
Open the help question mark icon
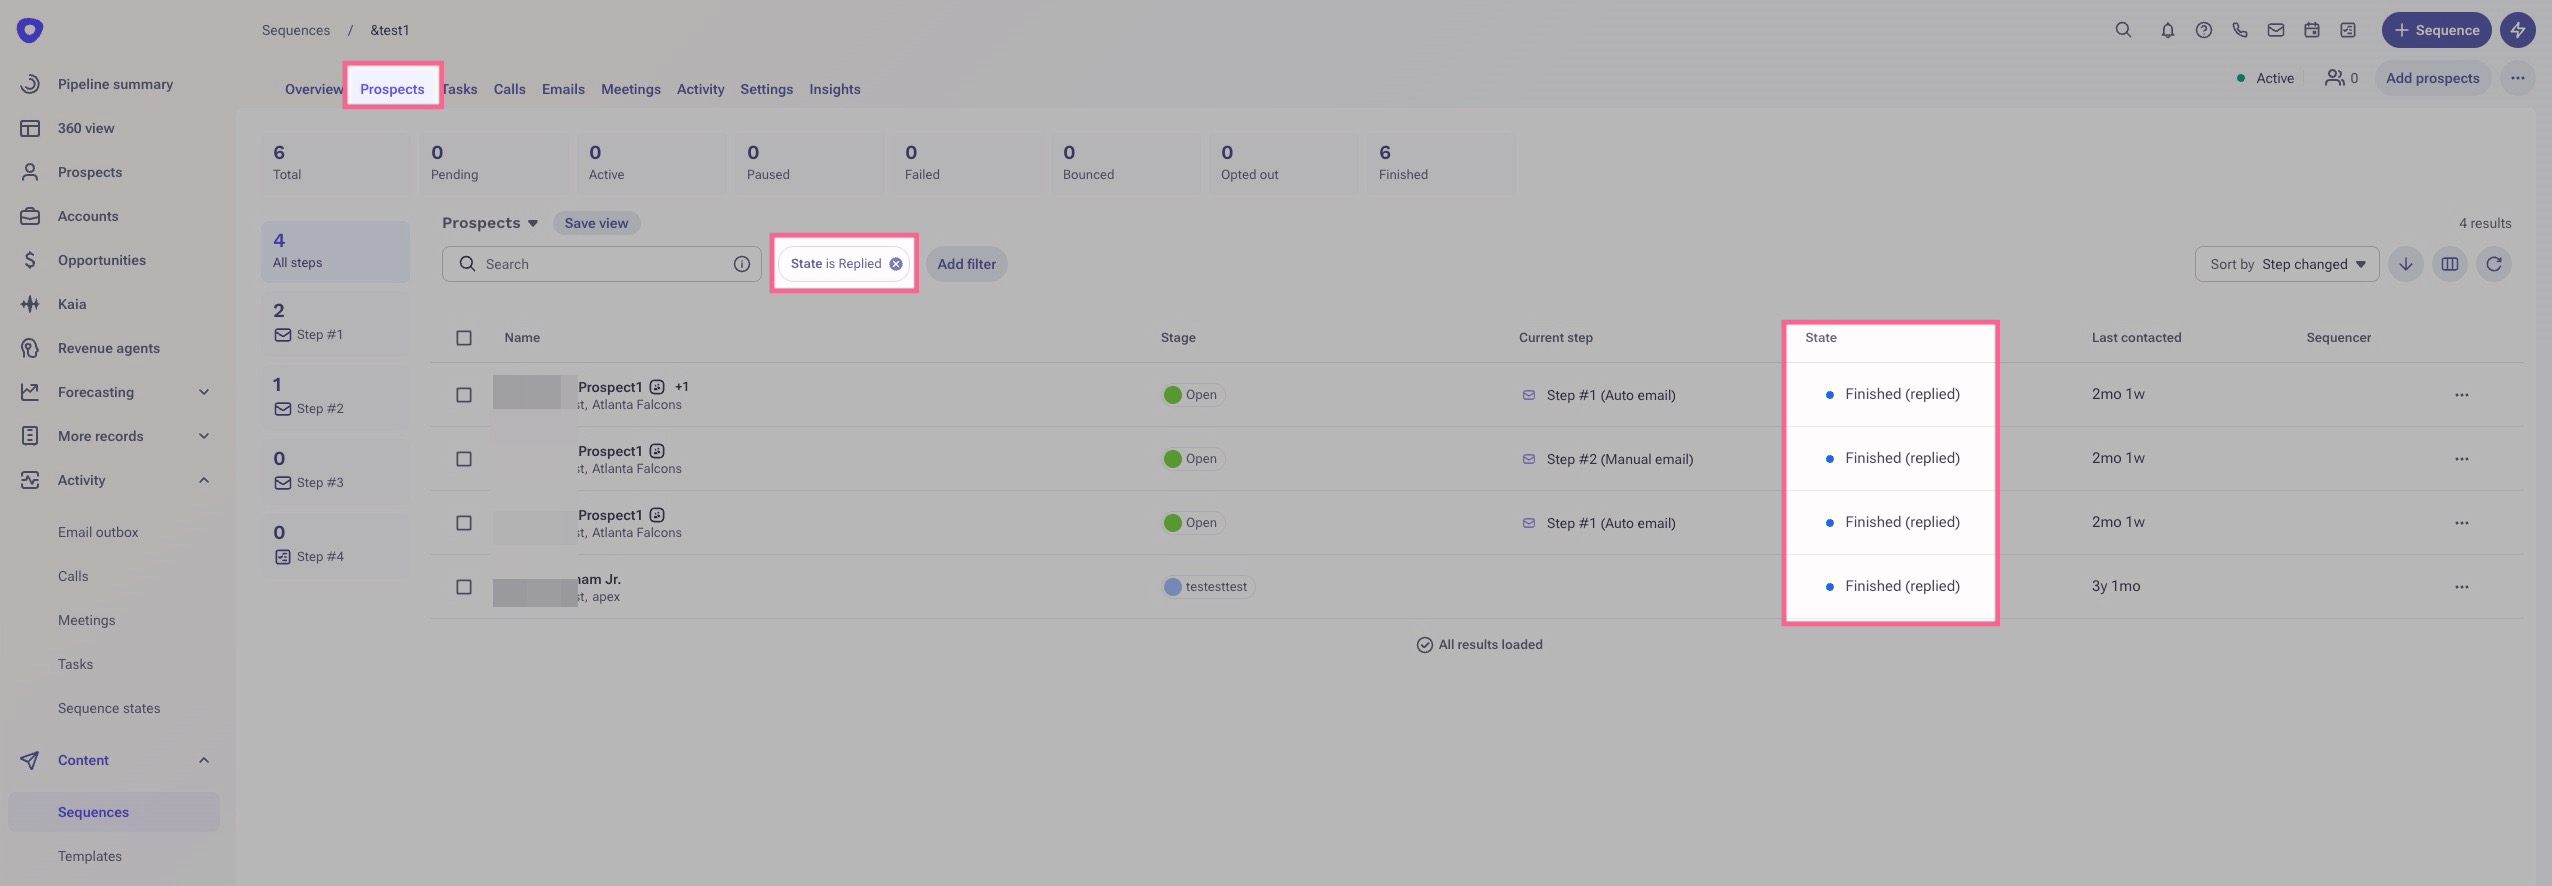(x=2203, y=30)
